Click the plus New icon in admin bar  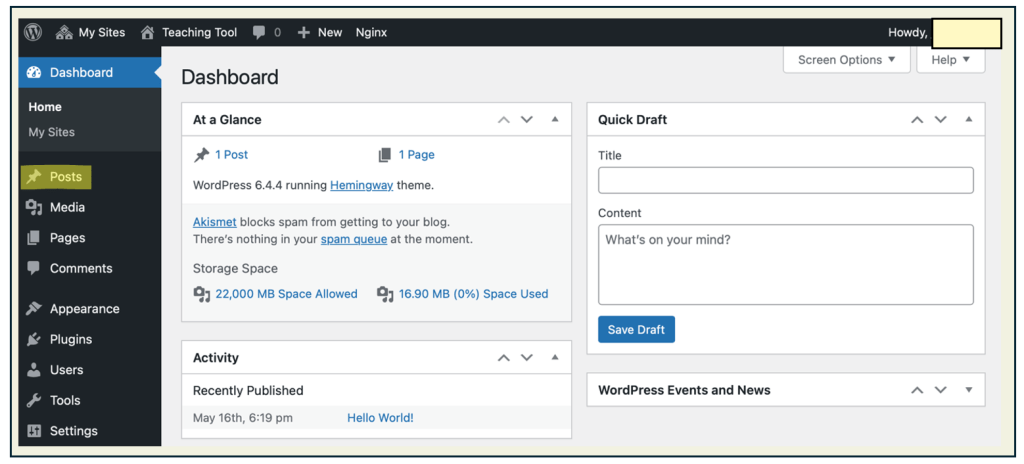304,32
